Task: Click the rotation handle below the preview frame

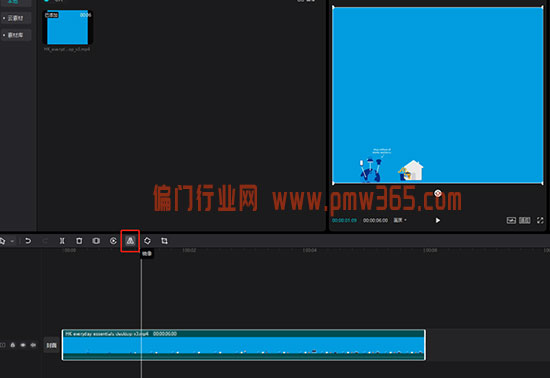Action: (438, 193)
